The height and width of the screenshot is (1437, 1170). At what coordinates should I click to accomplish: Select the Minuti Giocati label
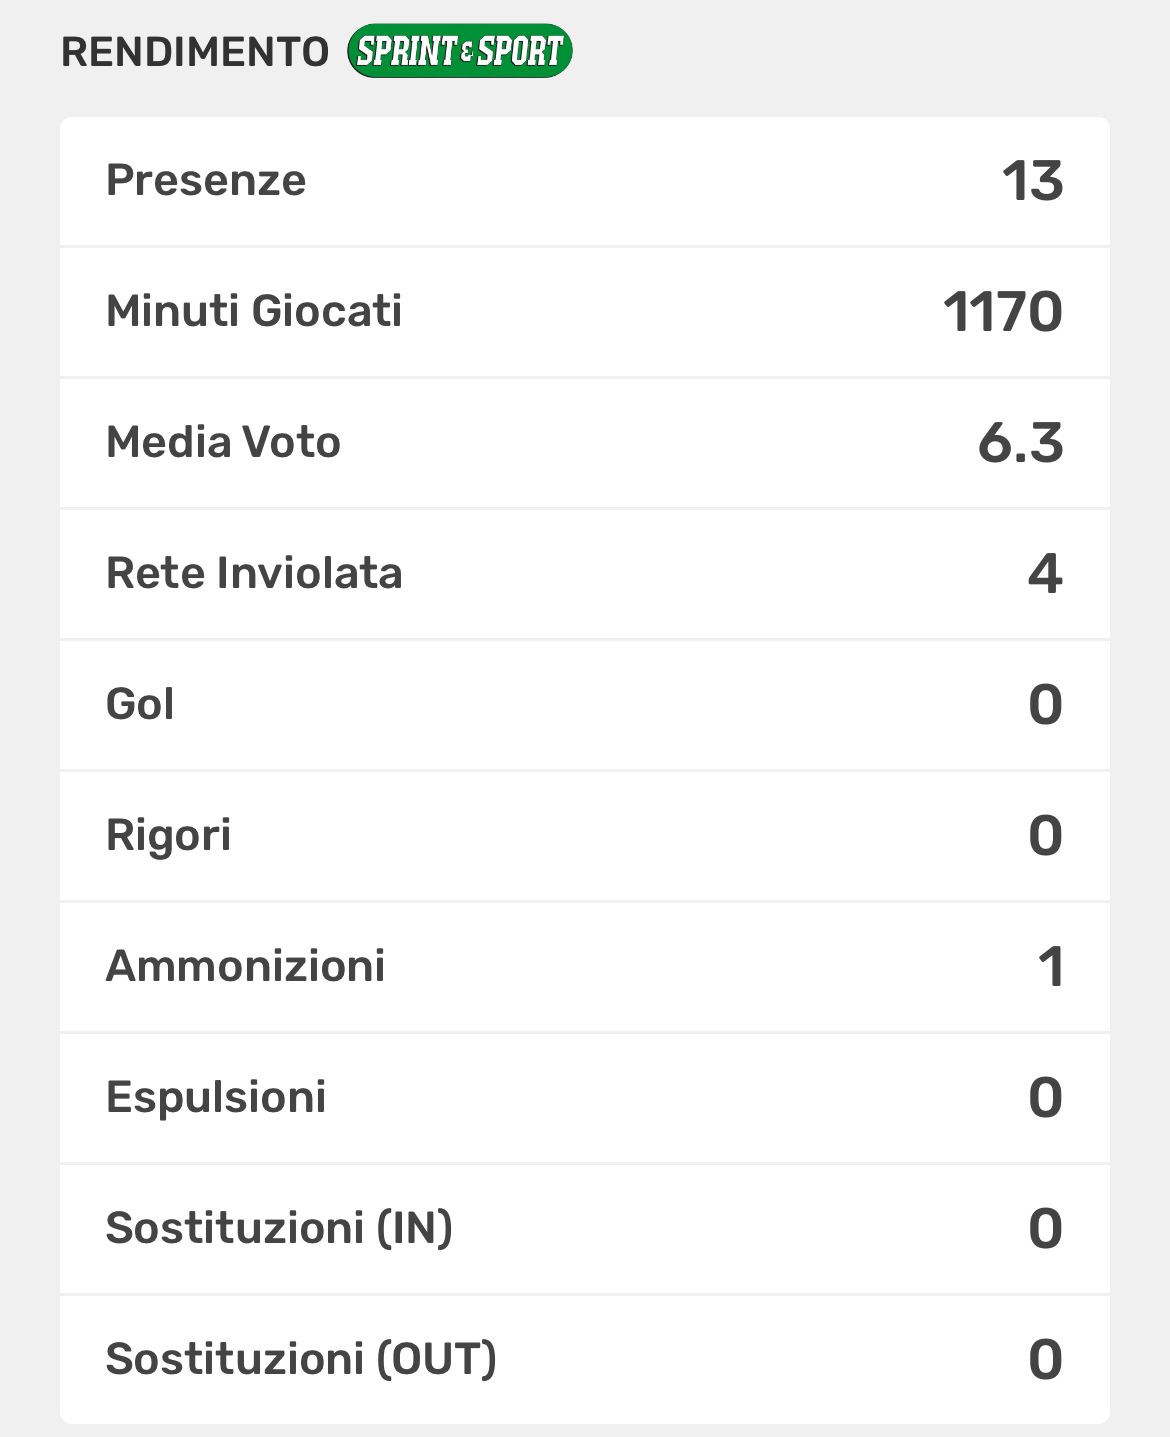tap(254, 311)
